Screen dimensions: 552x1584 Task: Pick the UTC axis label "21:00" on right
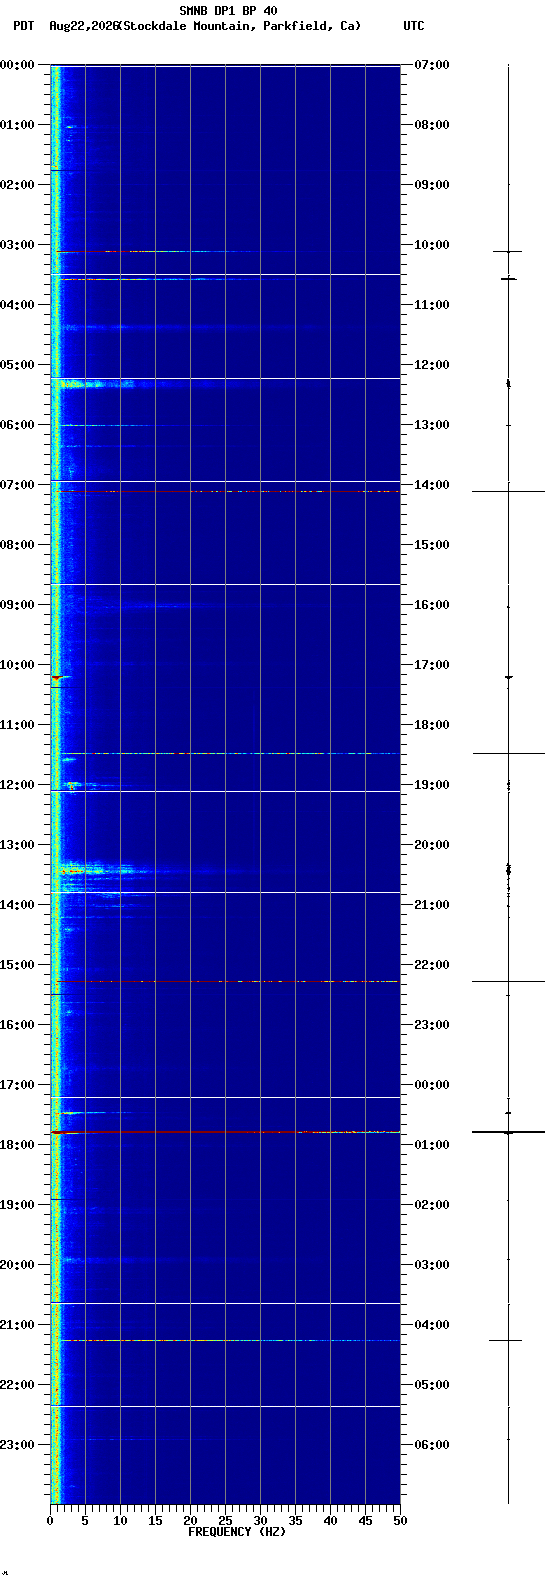click(x=431, y=905)
